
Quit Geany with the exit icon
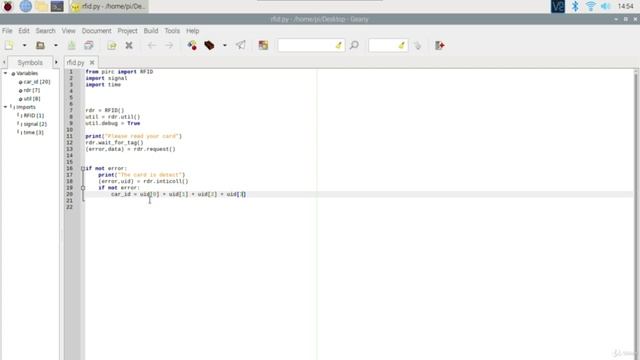coord(440,45)
